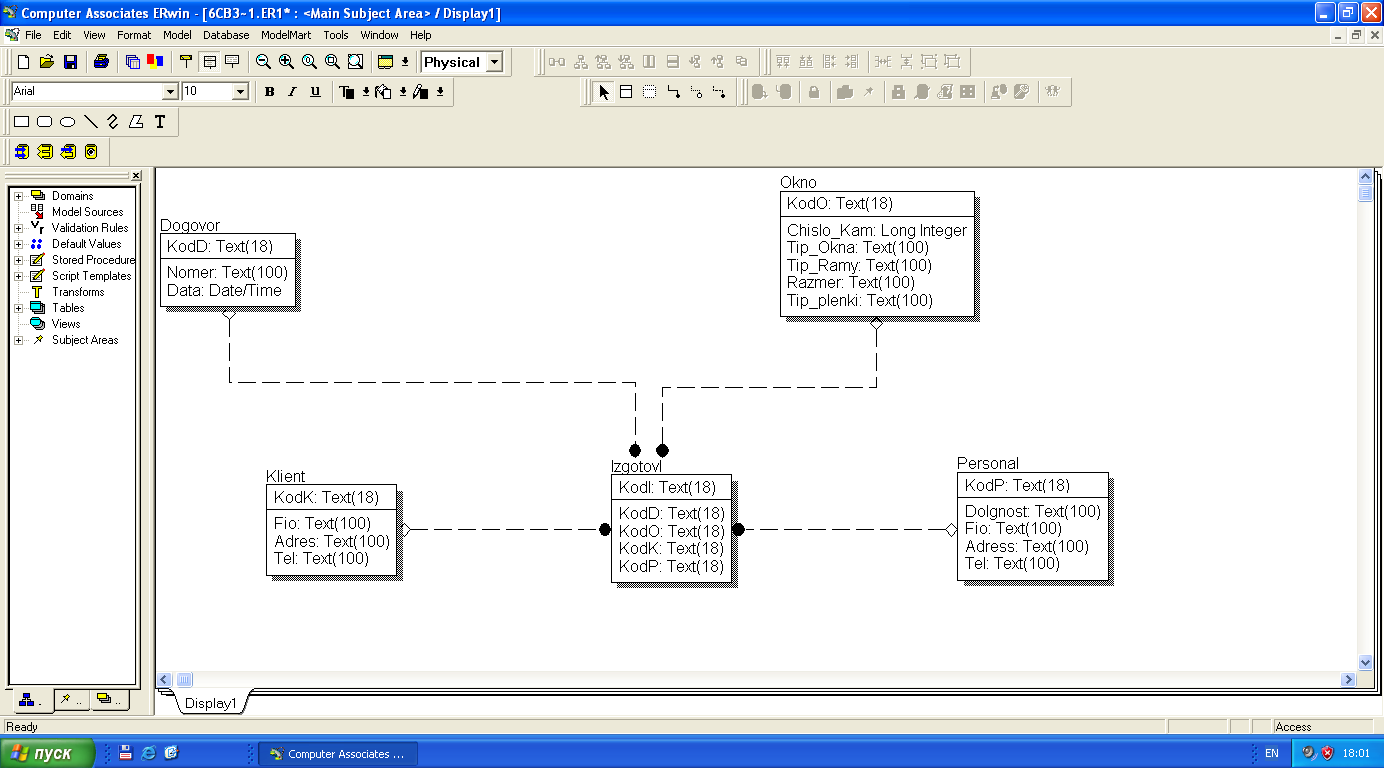Click the EN language indicator in tray
The height and width of the screenshot is (768, 1384).
point(1272,754)
